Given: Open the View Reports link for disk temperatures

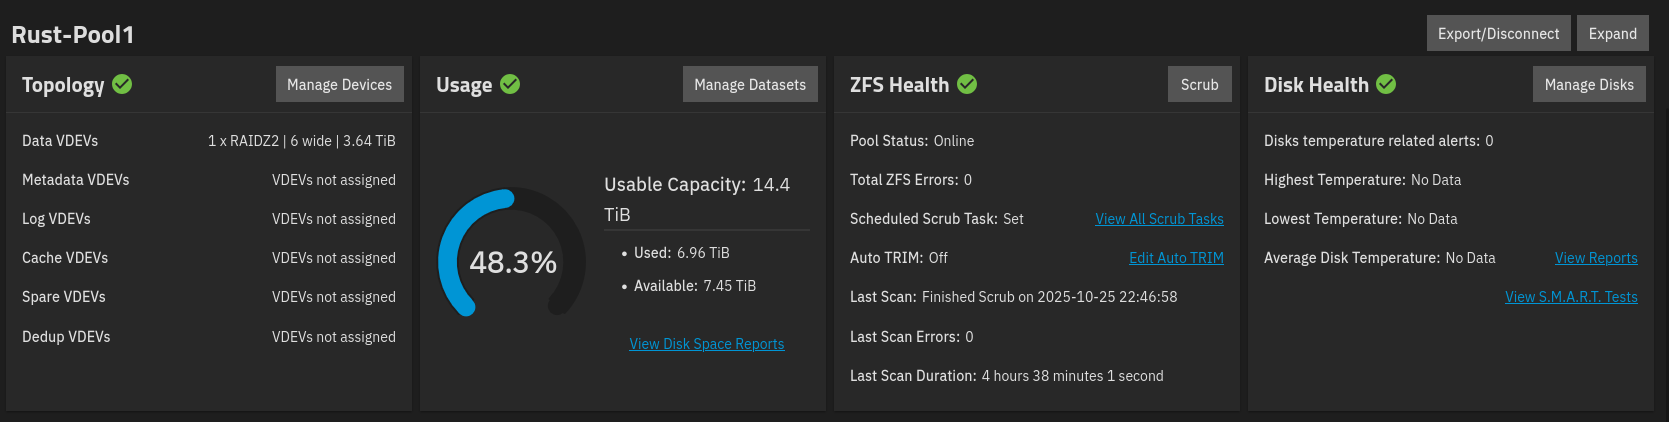Looking at the screenshot, I should pos(1596,258).
